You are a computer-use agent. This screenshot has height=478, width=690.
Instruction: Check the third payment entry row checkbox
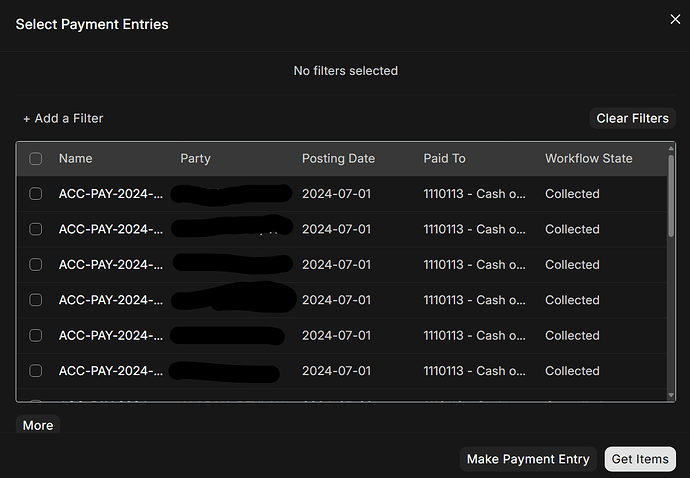point(36,265)
